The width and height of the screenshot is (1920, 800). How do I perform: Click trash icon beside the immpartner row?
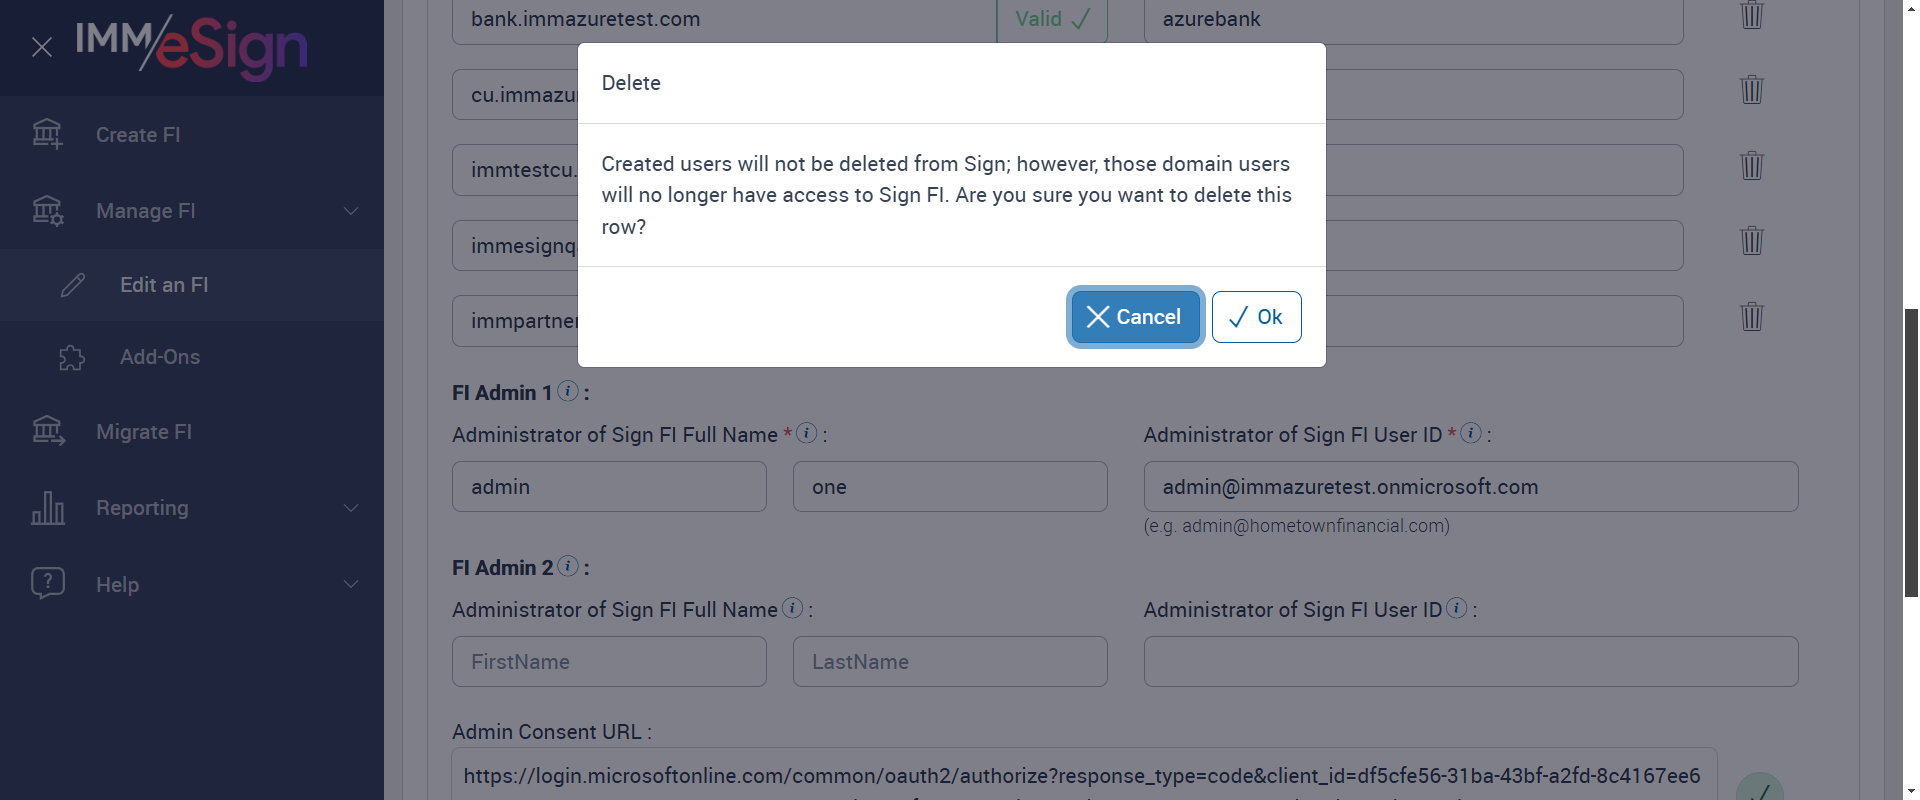pos(1751,317)
